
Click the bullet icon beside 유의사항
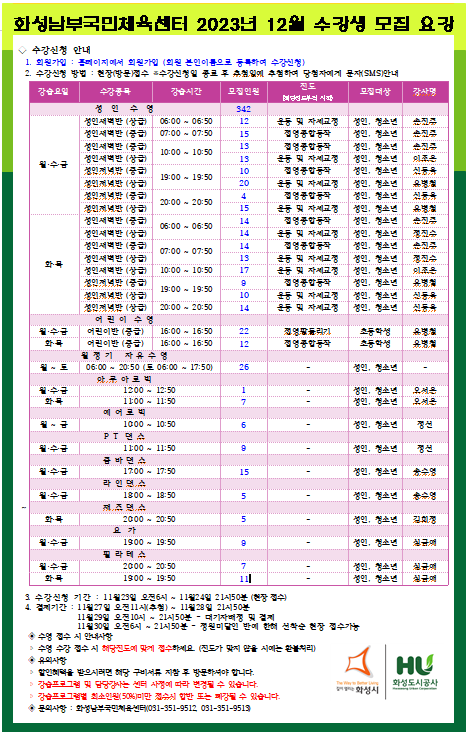[x=32, y=661]
